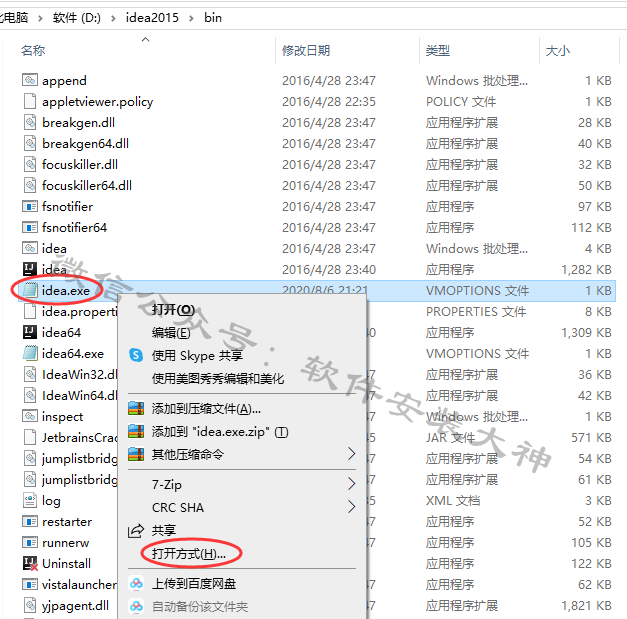Click the restarter application icon
Screen dimensions: 627x619
click(x=30, y=521)
